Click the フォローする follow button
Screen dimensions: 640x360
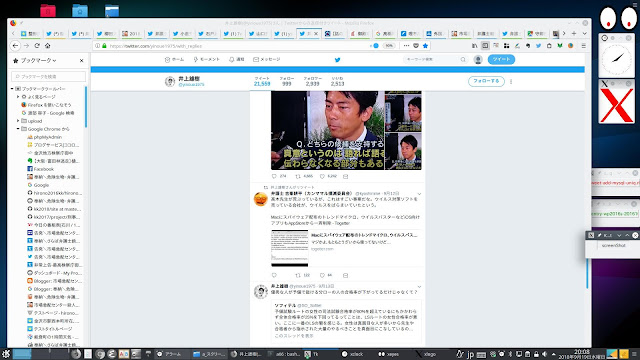[486, 81]
